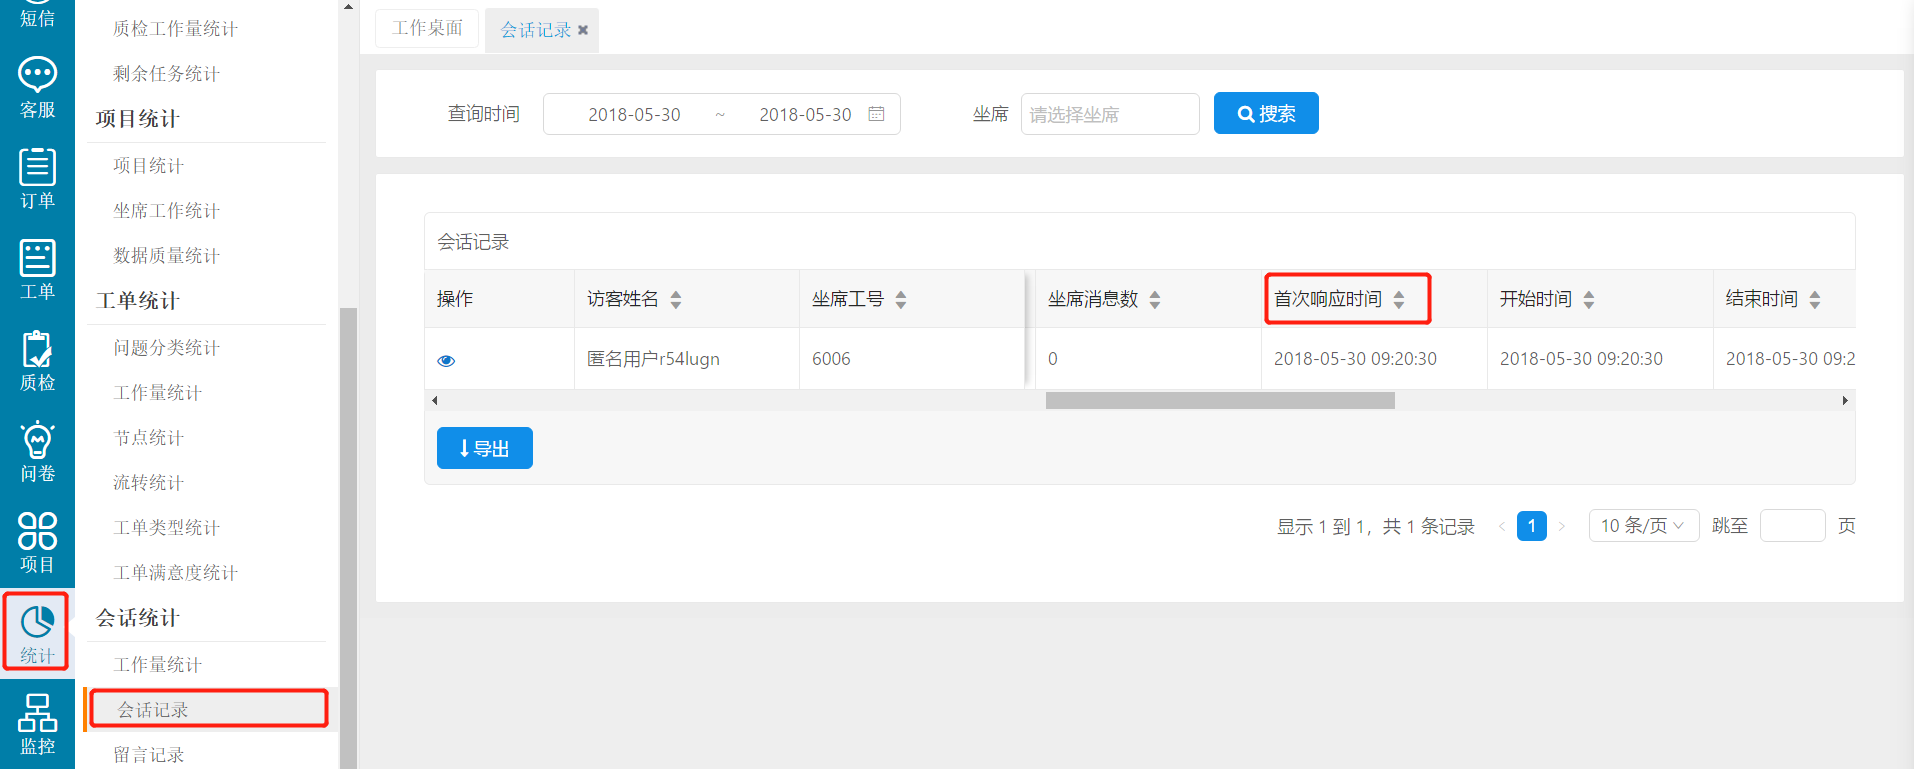Viewport: 1914px width, 769px height.
Task: Open 流转统计 menu item
Action: pyautogui.click(x=148, y=483)
